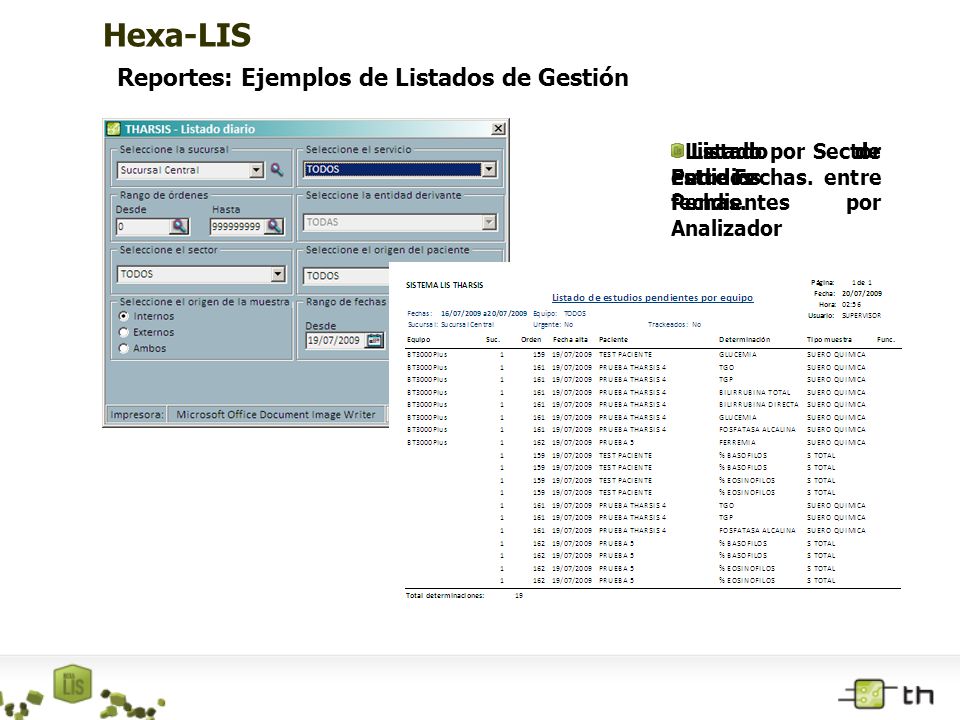Click the Fecha alta column header

[x=570, y=339]
